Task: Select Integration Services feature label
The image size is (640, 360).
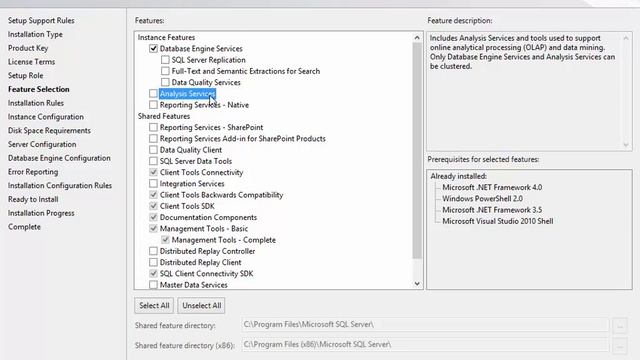Action: [192, 184]
